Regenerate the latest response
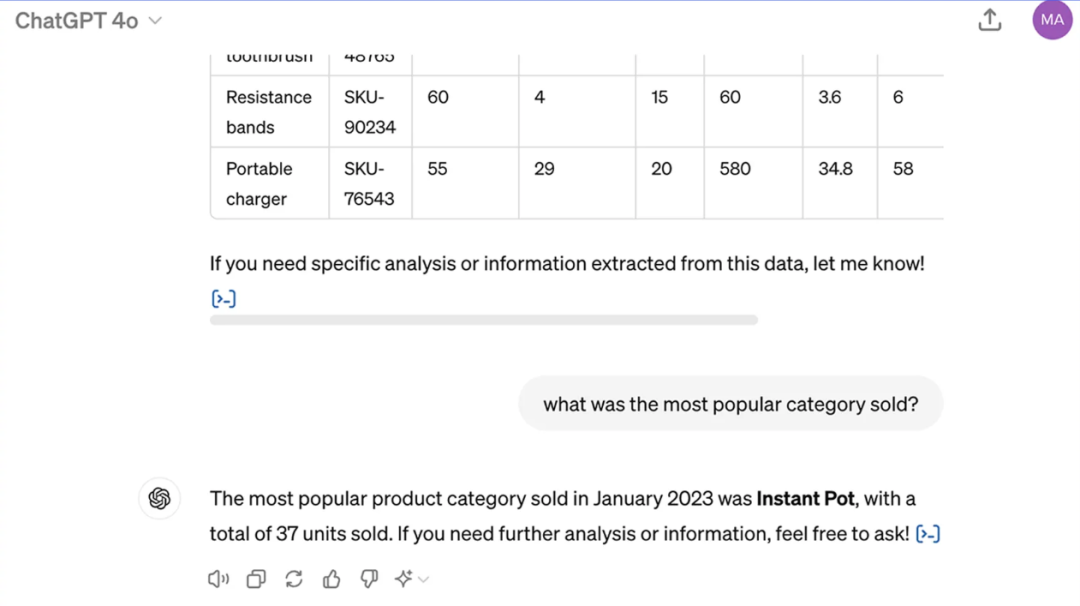Image resolution: width=1080 pixels, height=606 pixels. click(x=294, y=579)
